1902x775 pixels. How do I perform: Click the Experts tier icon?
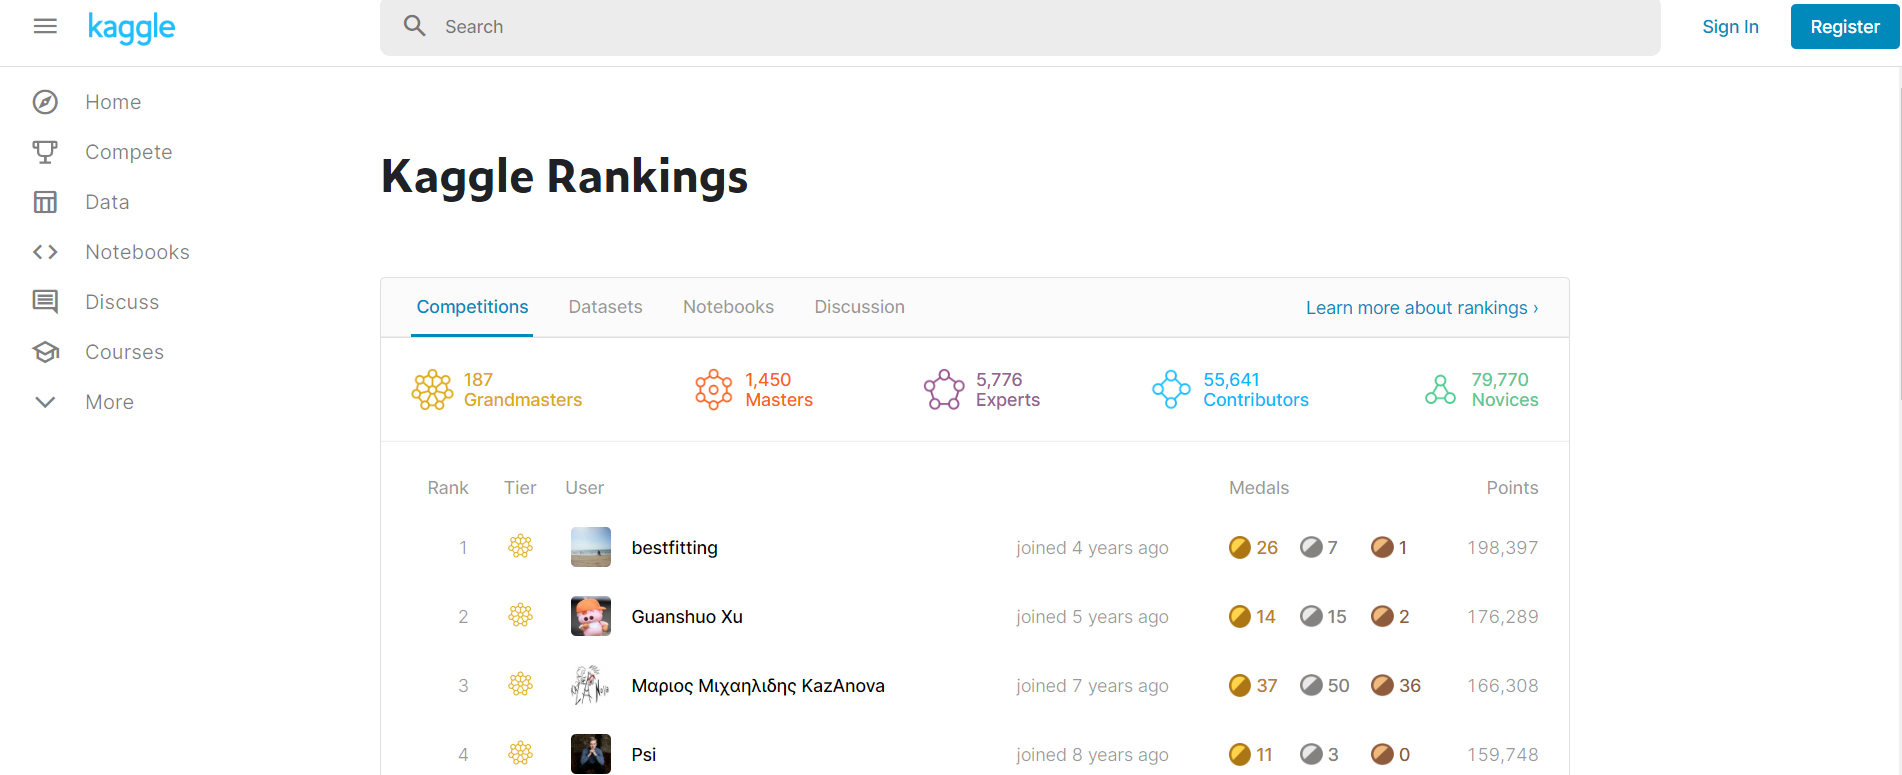[944, 390]
